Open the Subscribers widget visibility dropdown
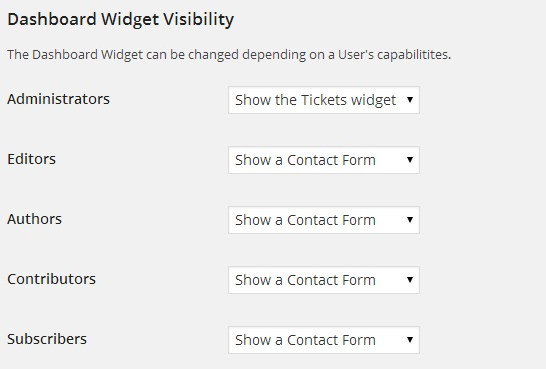The height and width of the screenshot is (369, 546). click(324, 340)
